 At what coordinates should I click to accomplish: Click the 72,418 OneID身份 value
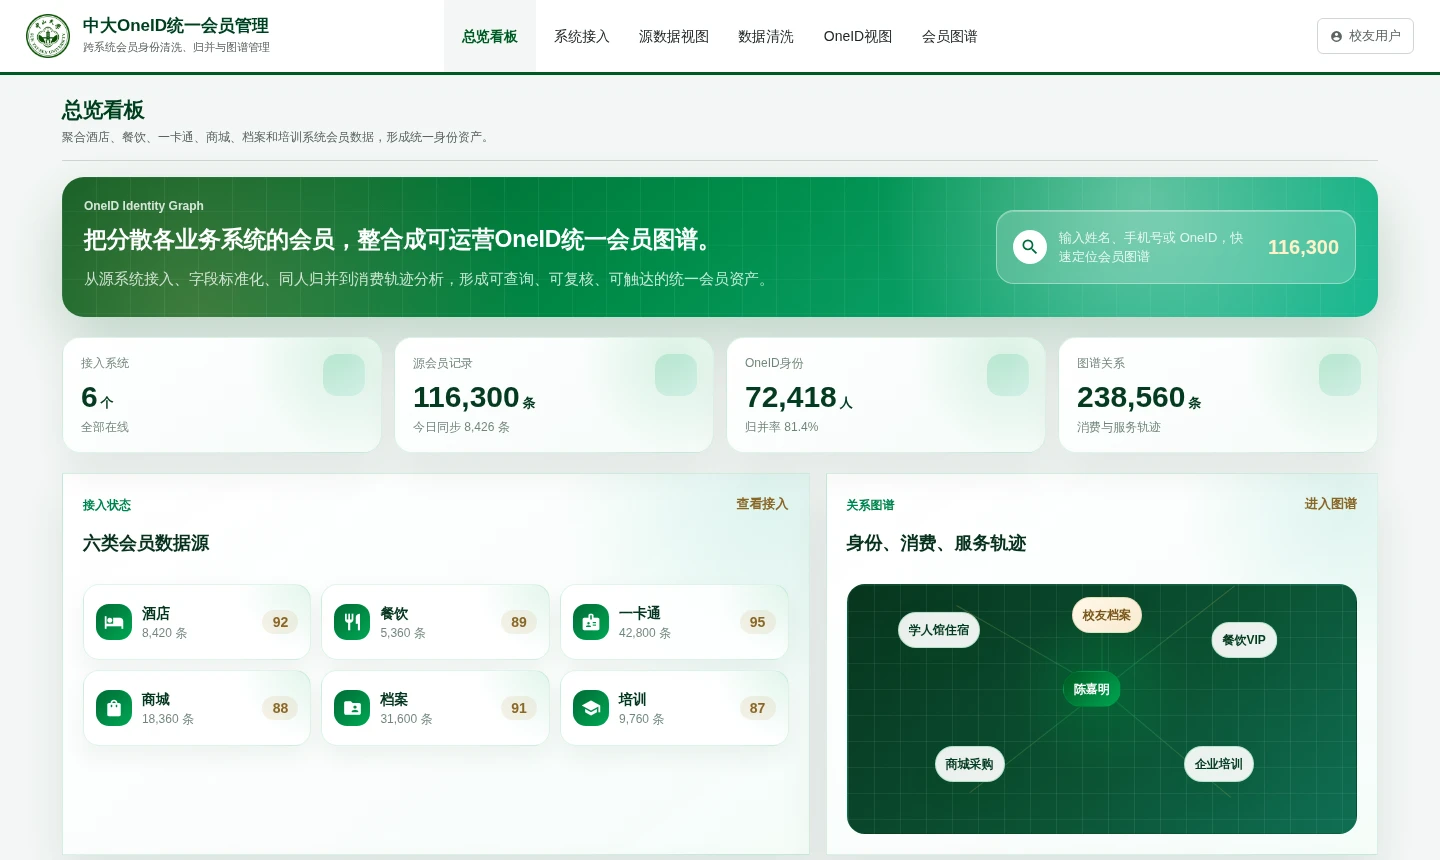[x=791, y=398]
